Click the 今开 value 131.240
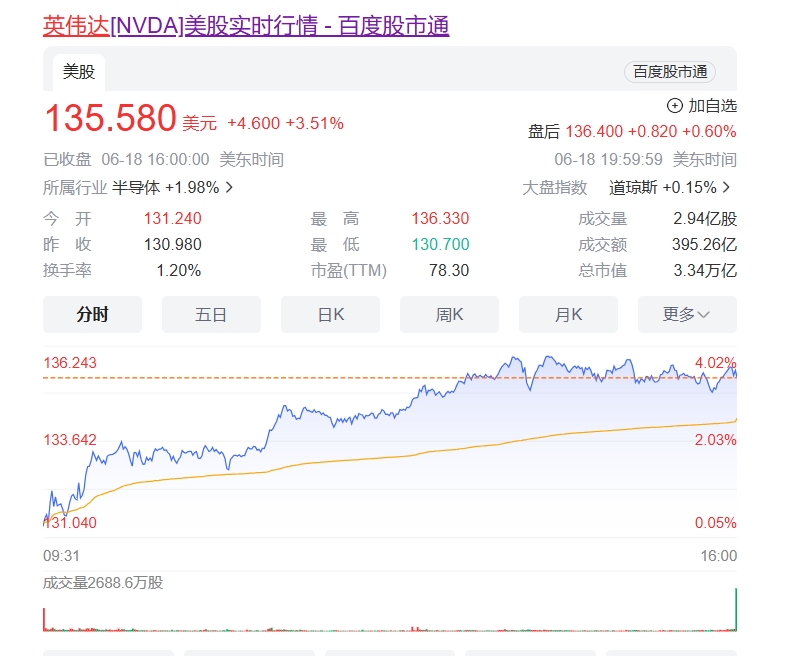Screen dimensions: 794x656 [173, 218]
